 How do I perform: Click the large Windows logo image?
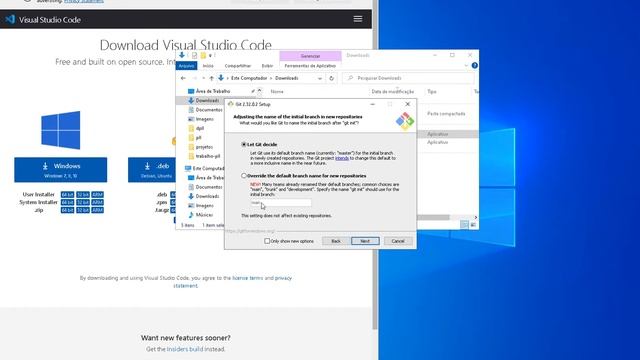(x=61, y=130)
